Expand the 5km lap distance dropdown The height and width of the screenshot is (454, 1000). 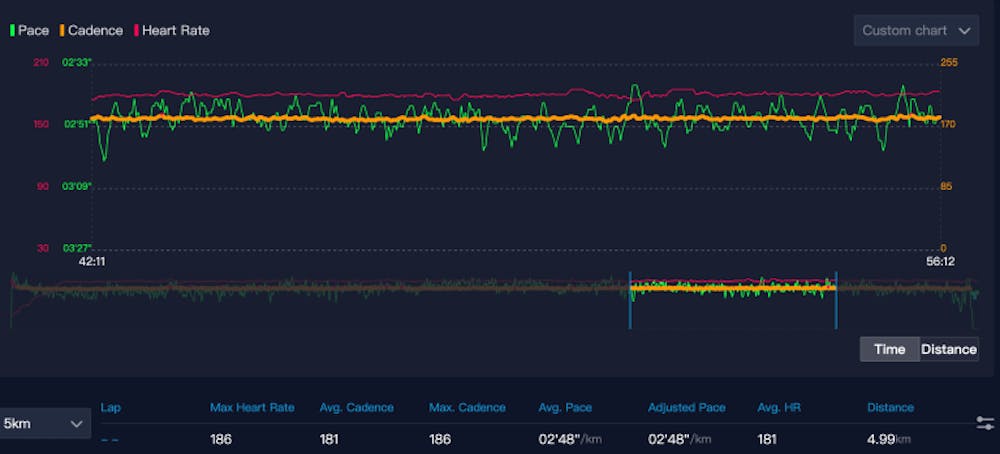45,423
